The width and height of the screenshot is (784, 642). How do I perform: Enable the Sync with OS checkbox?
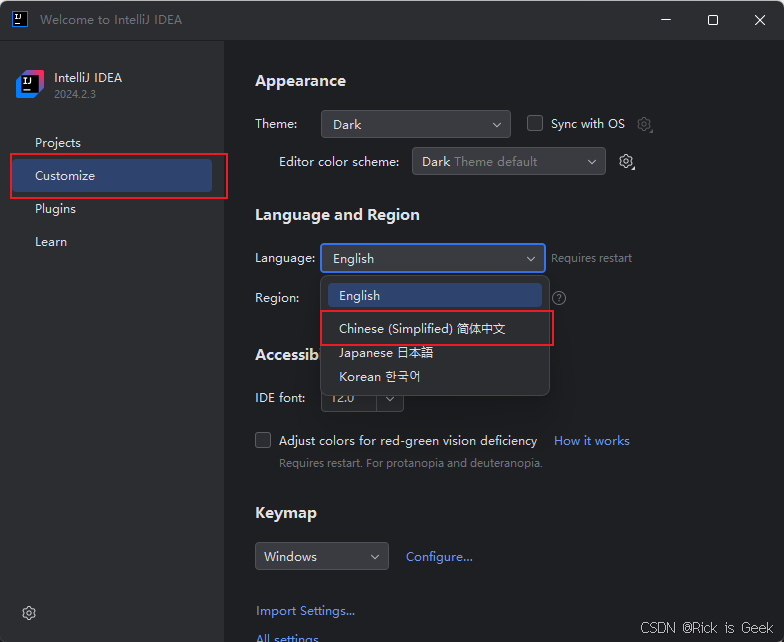pos(535,124)
